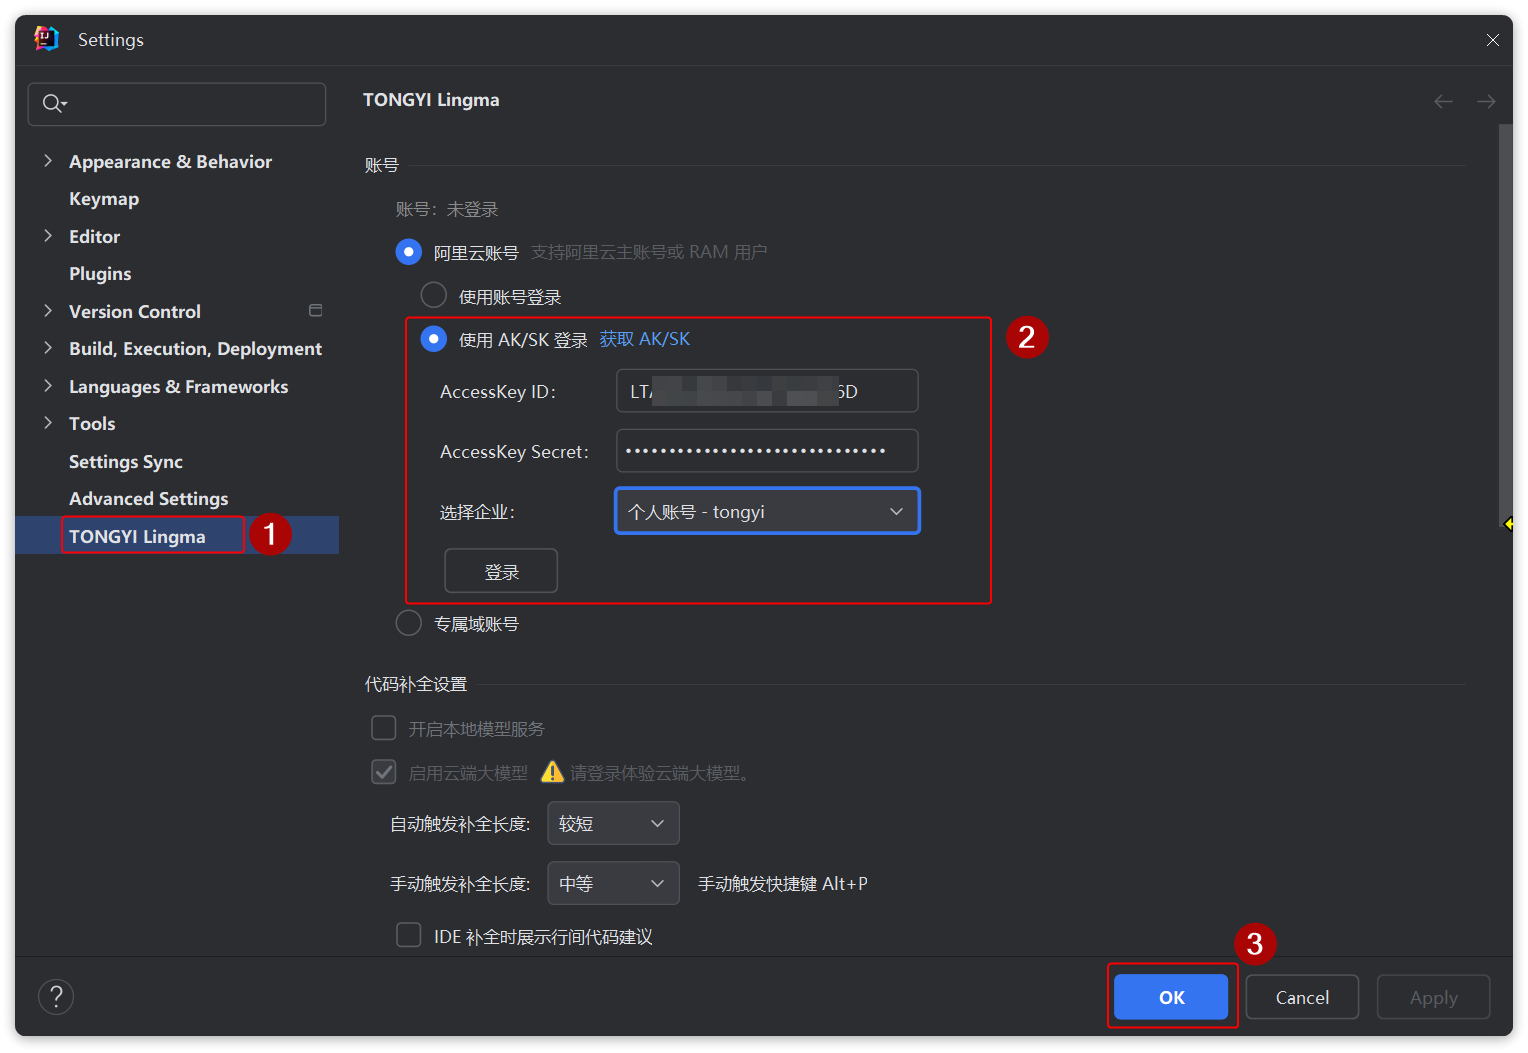Open the Keymap settings page
This screenshot has height=1053, width=1528.
(104, 198)
